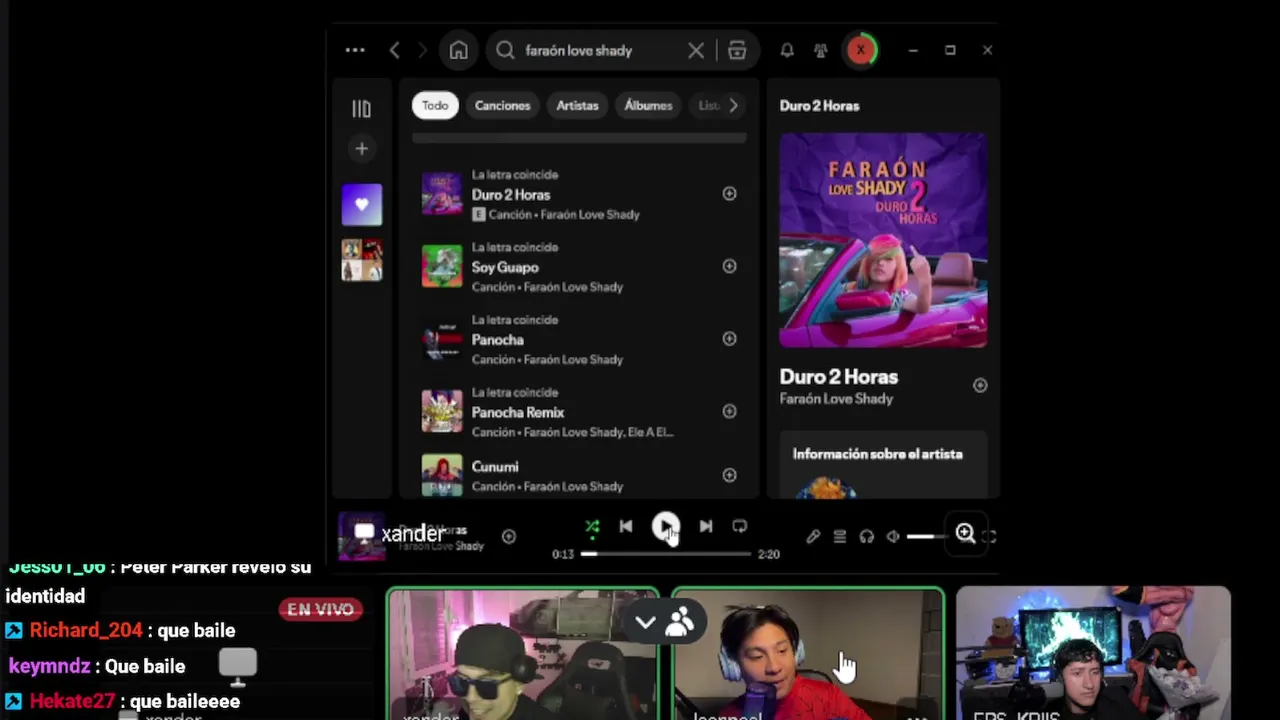This screenshot has width=1280, height=720.
Task: Open the Liked Songs heart tile
Action: (362, 205)
